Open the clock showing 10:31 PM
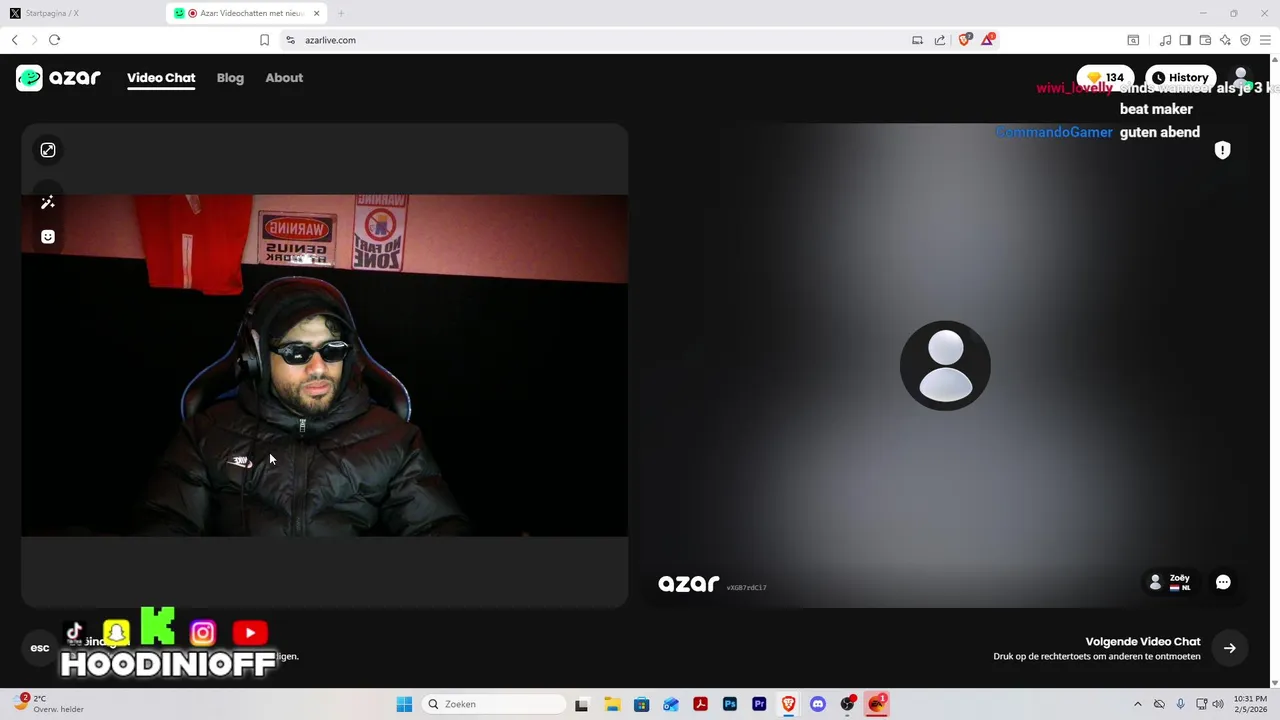This screenshot has width=1280, height=720. click(1250, 704)
